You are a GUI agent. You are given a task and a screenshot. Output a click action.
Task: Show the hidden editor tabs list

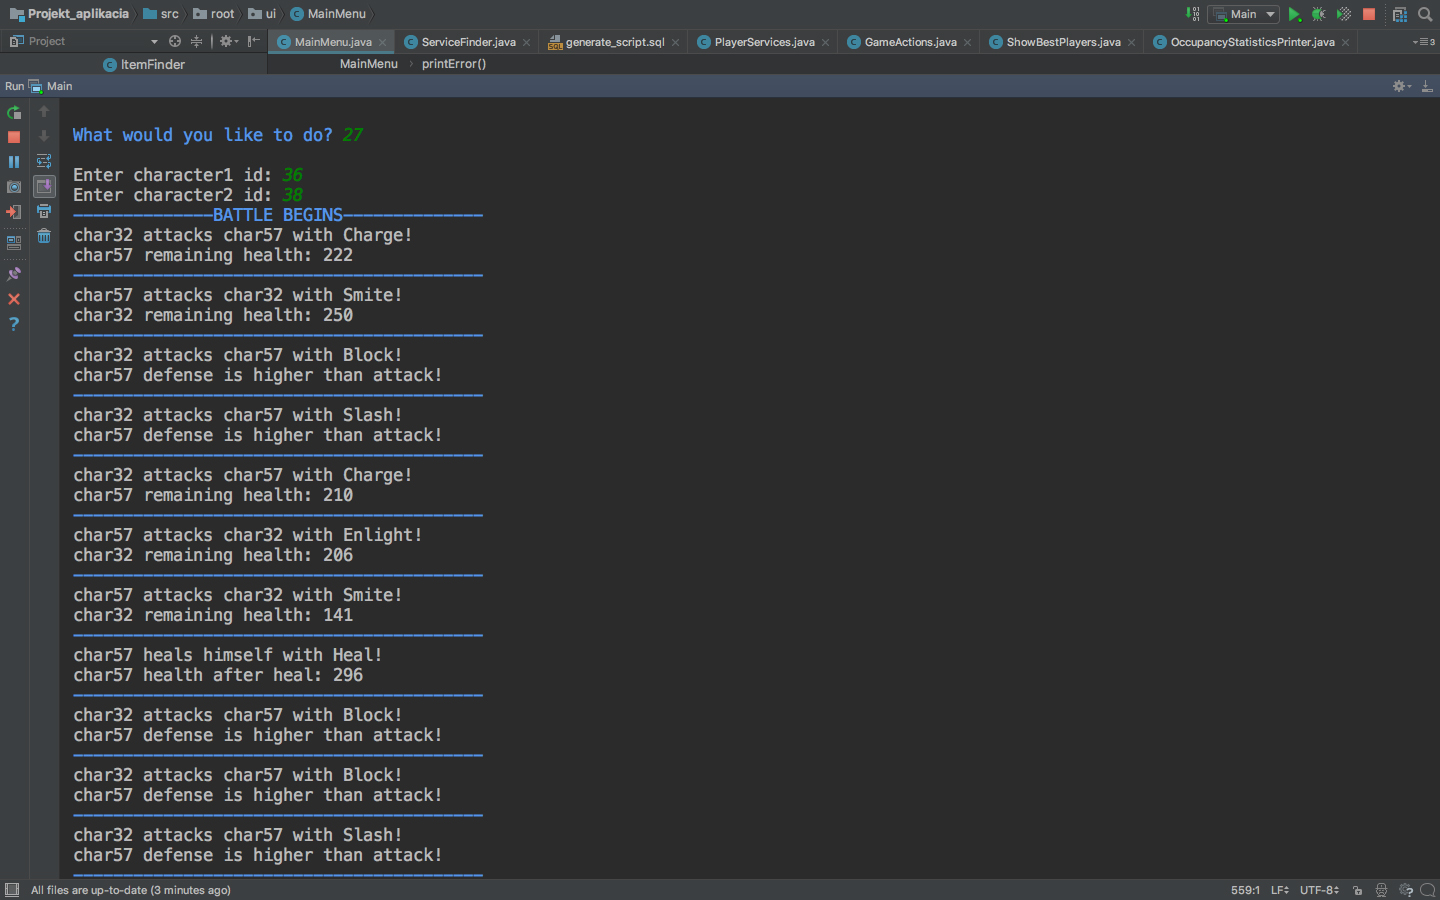1423,42
